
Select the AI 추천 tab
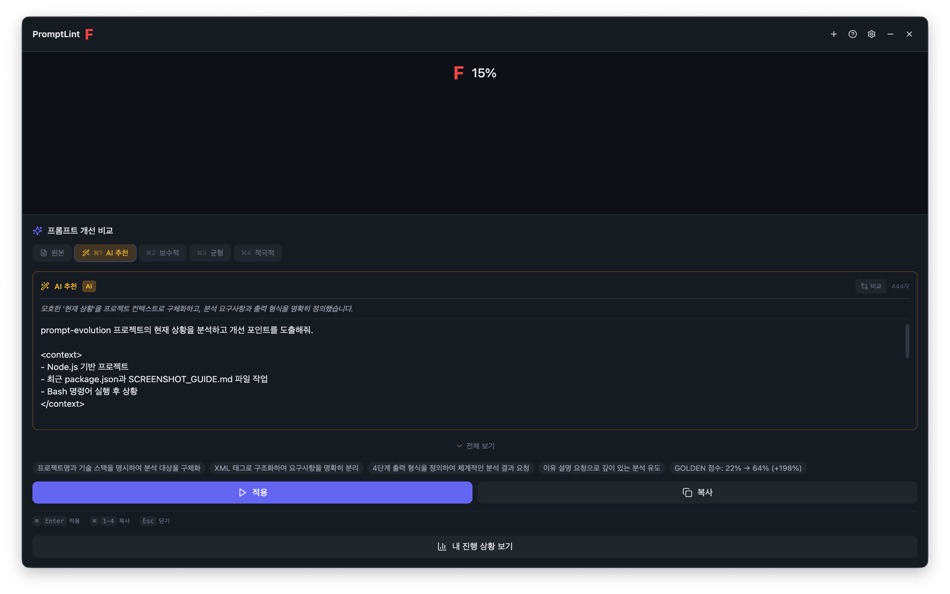pyautogui.click(x=105, y=253)
